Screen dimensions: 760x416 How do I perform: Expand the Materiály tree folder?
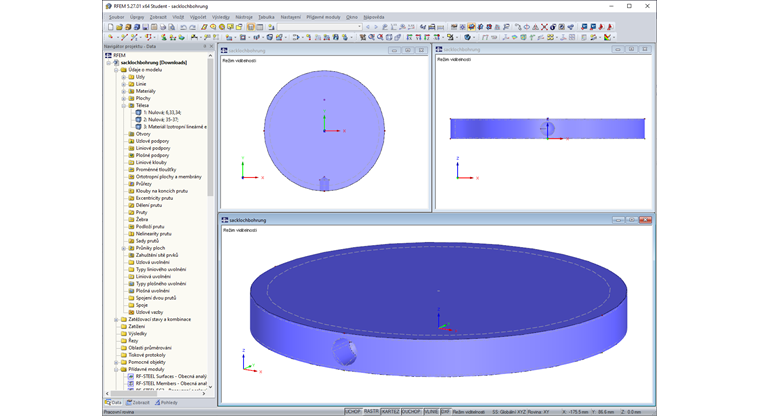[124, 91]
